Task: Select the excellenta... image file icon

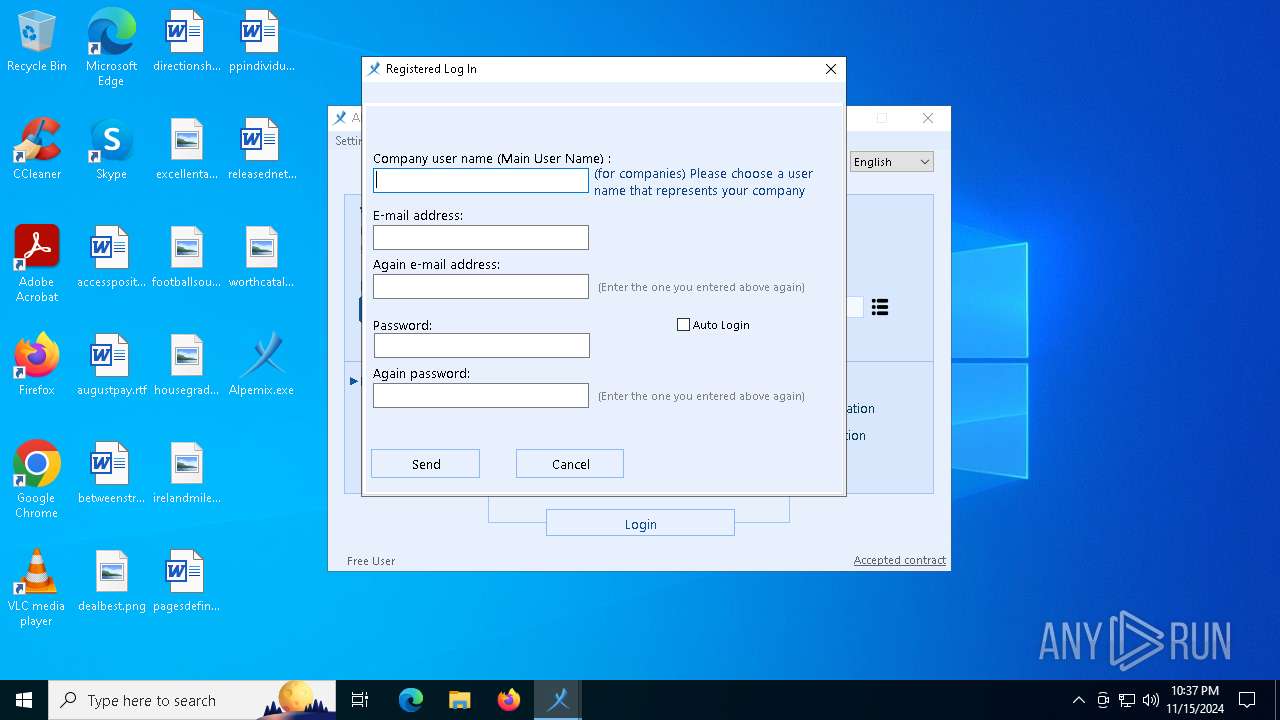Action: (186, 149)
